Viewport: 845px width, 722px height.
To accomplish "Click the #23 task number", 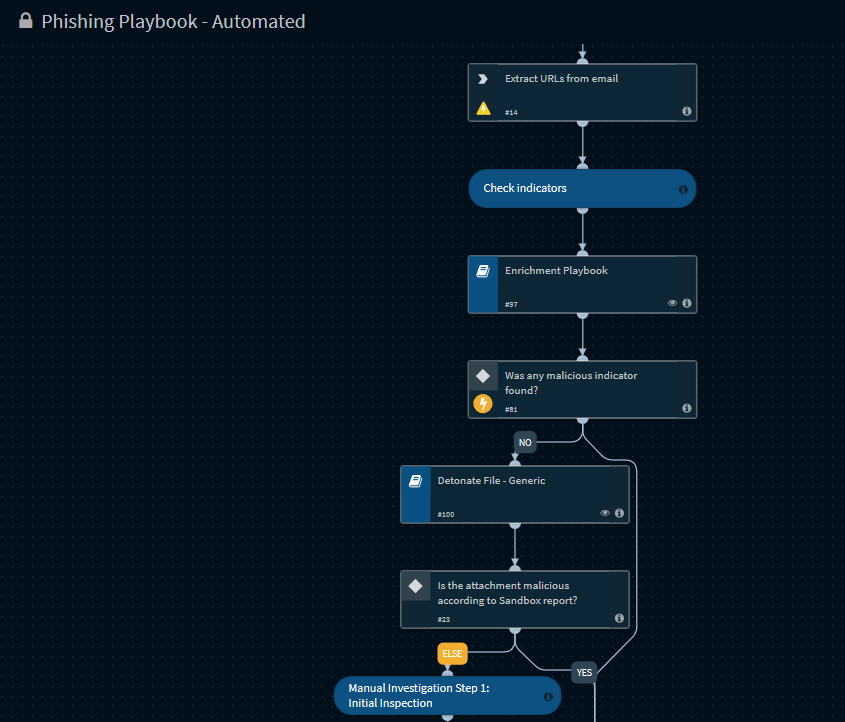I will coord(444,620).
